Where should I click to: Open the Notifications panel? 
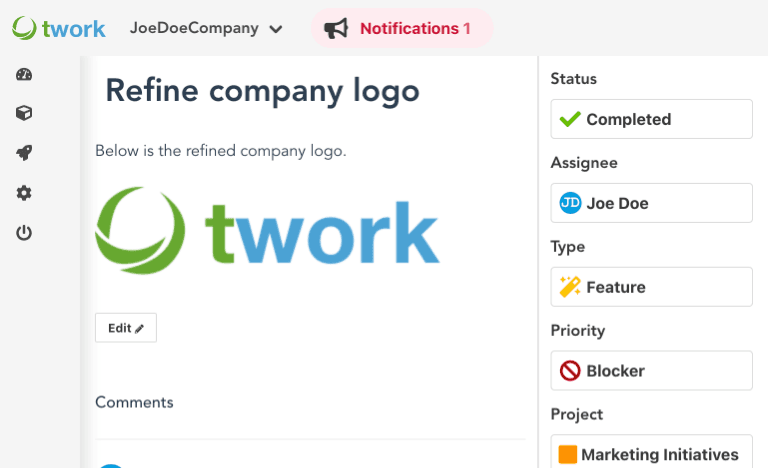point(402,28)
